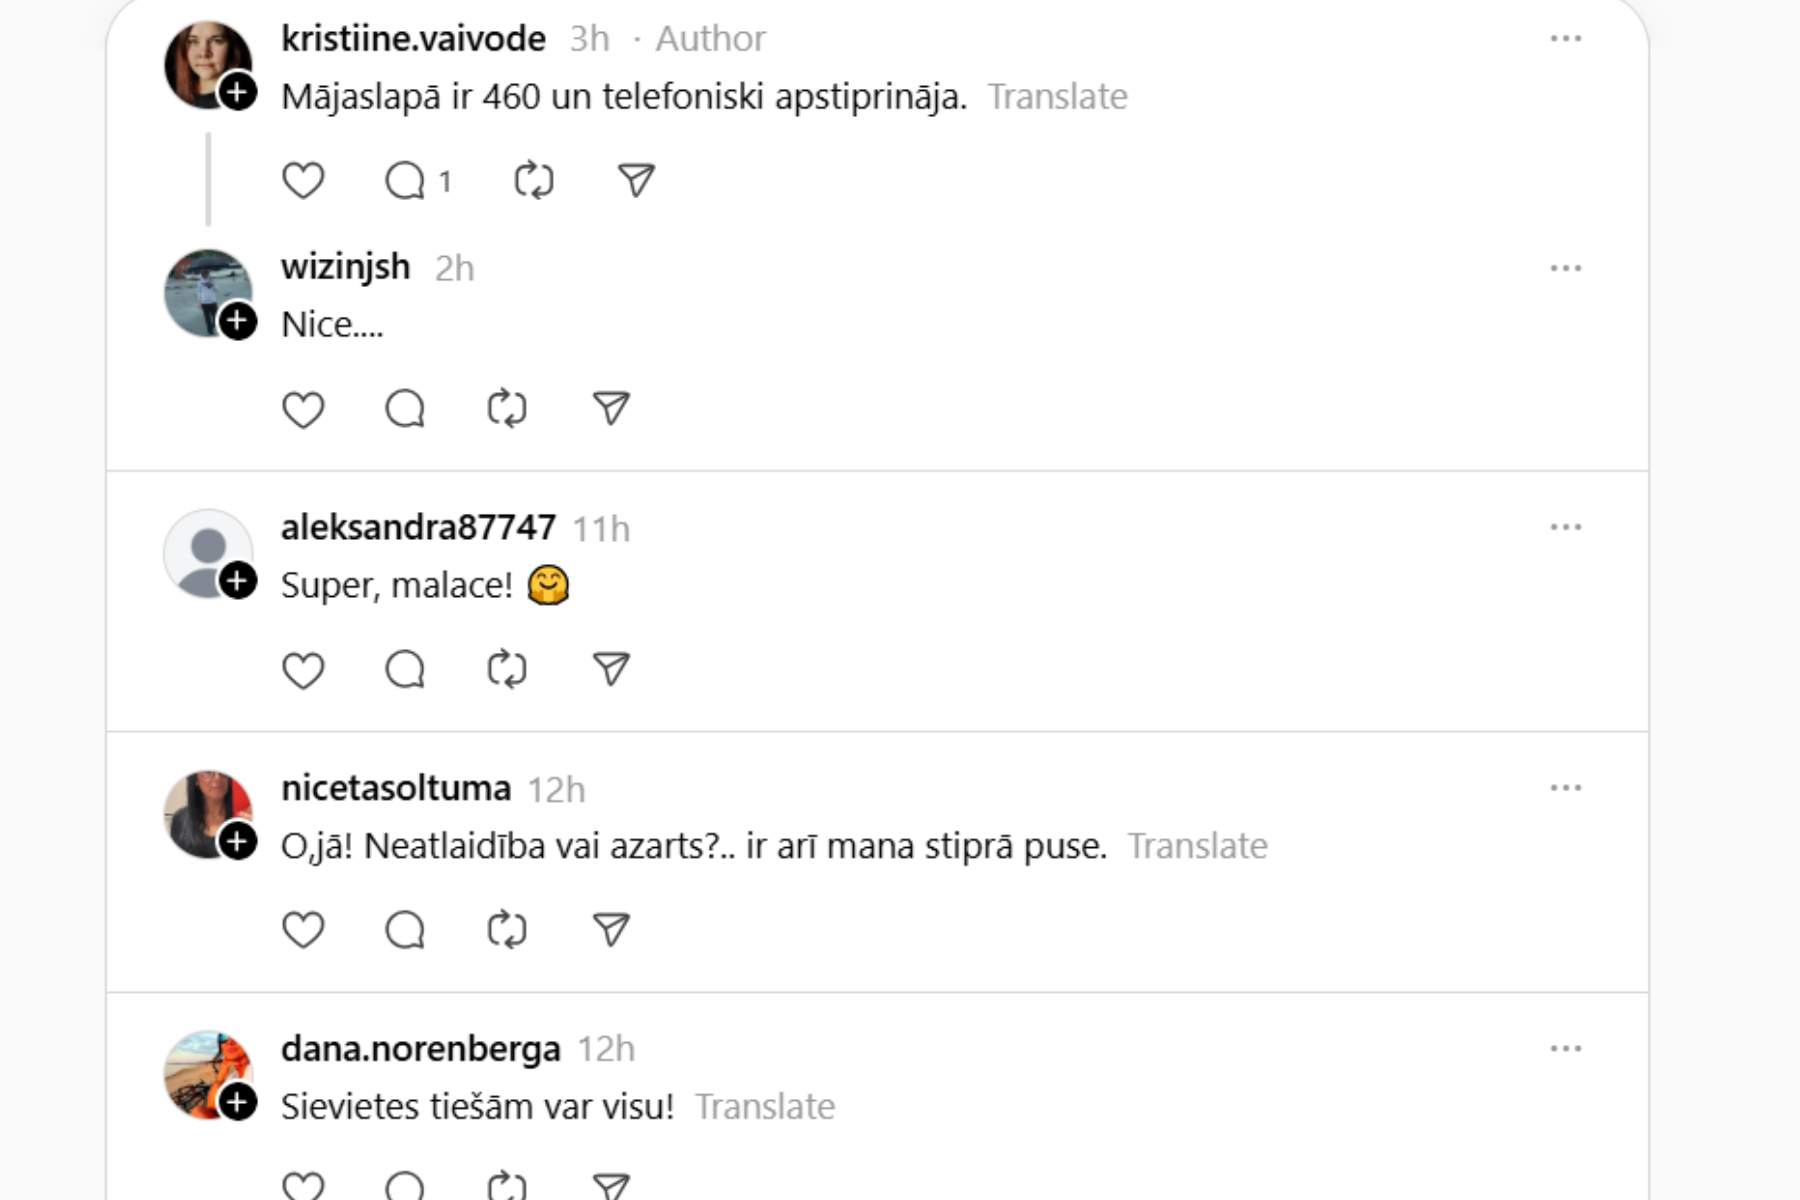Like kristiine.vaivode's comment
The width and height of the screenshot is (1800, 1200).
(x=303, y=181)
